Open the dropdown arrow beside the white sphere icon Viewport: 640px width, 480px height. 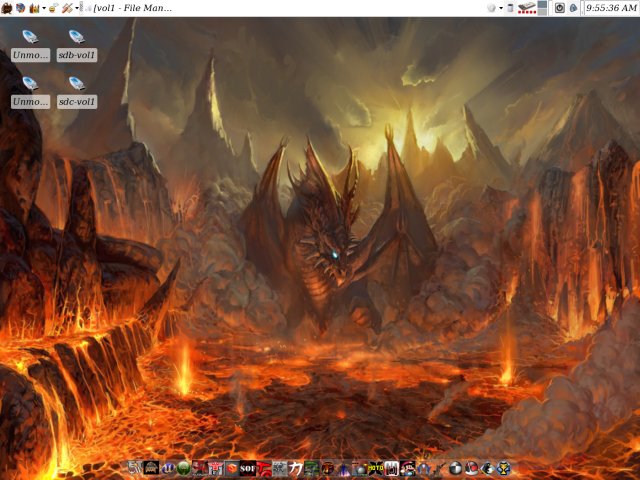500,8
